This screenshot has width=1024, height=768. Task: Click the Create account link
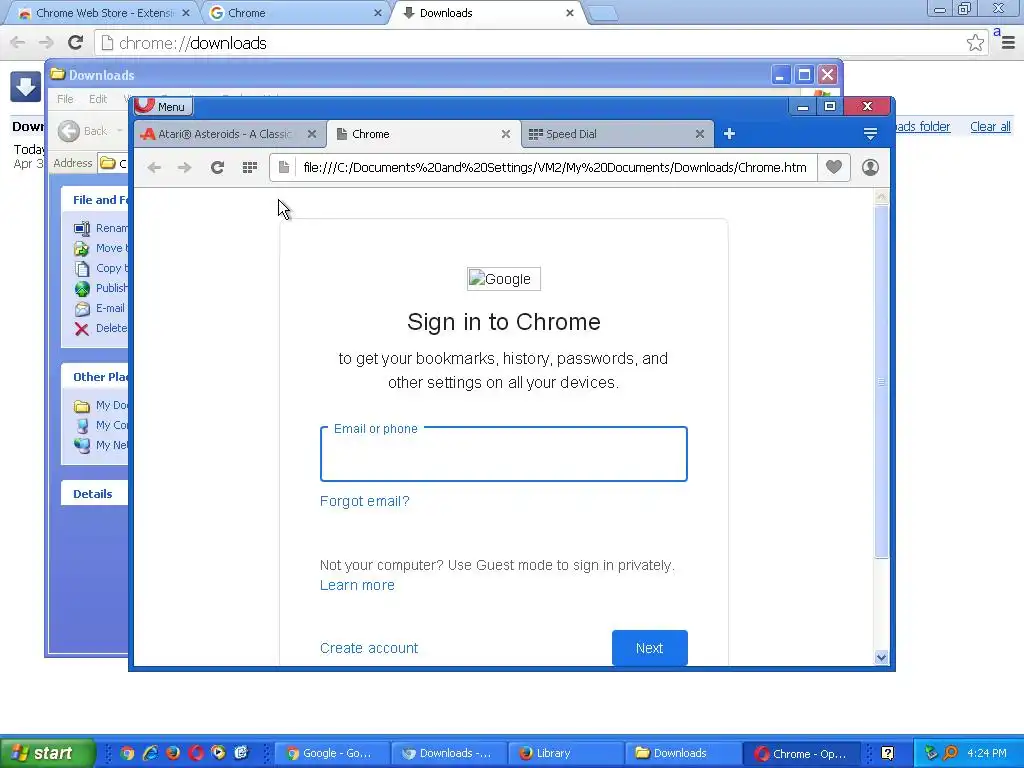click(369, 648)
